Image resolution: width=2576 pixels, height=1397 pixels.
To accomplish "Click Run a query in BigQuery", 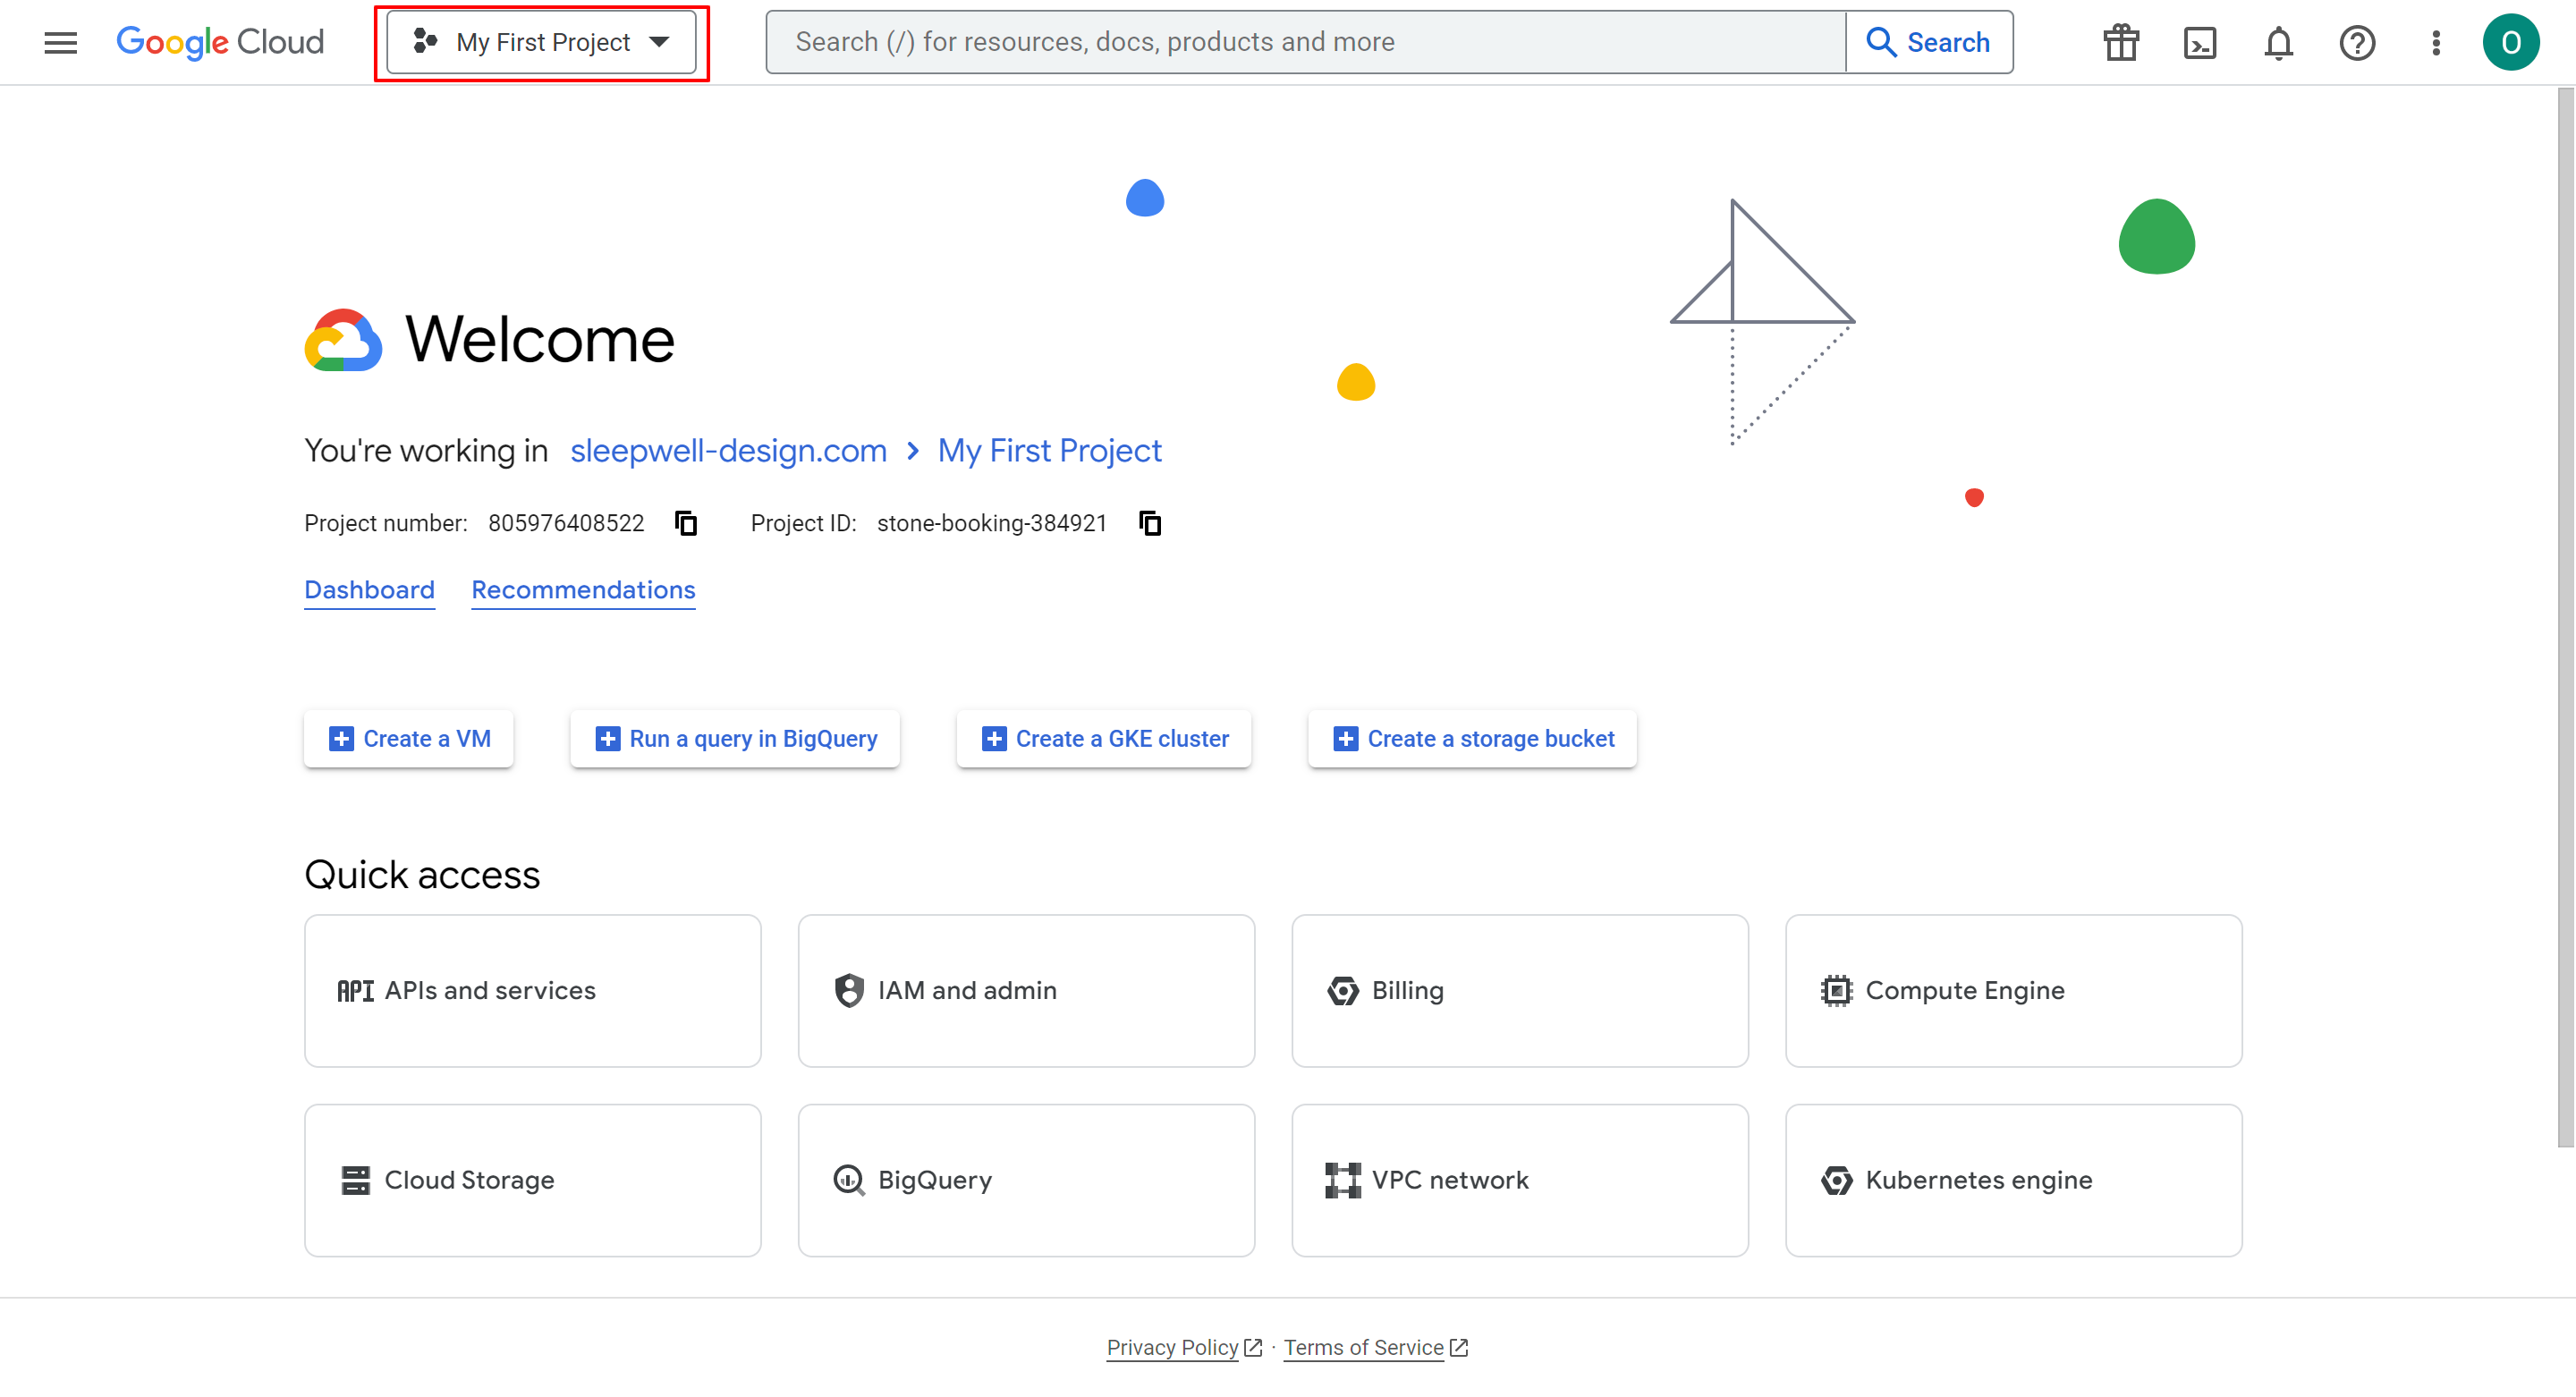I will tap(734, 738).
